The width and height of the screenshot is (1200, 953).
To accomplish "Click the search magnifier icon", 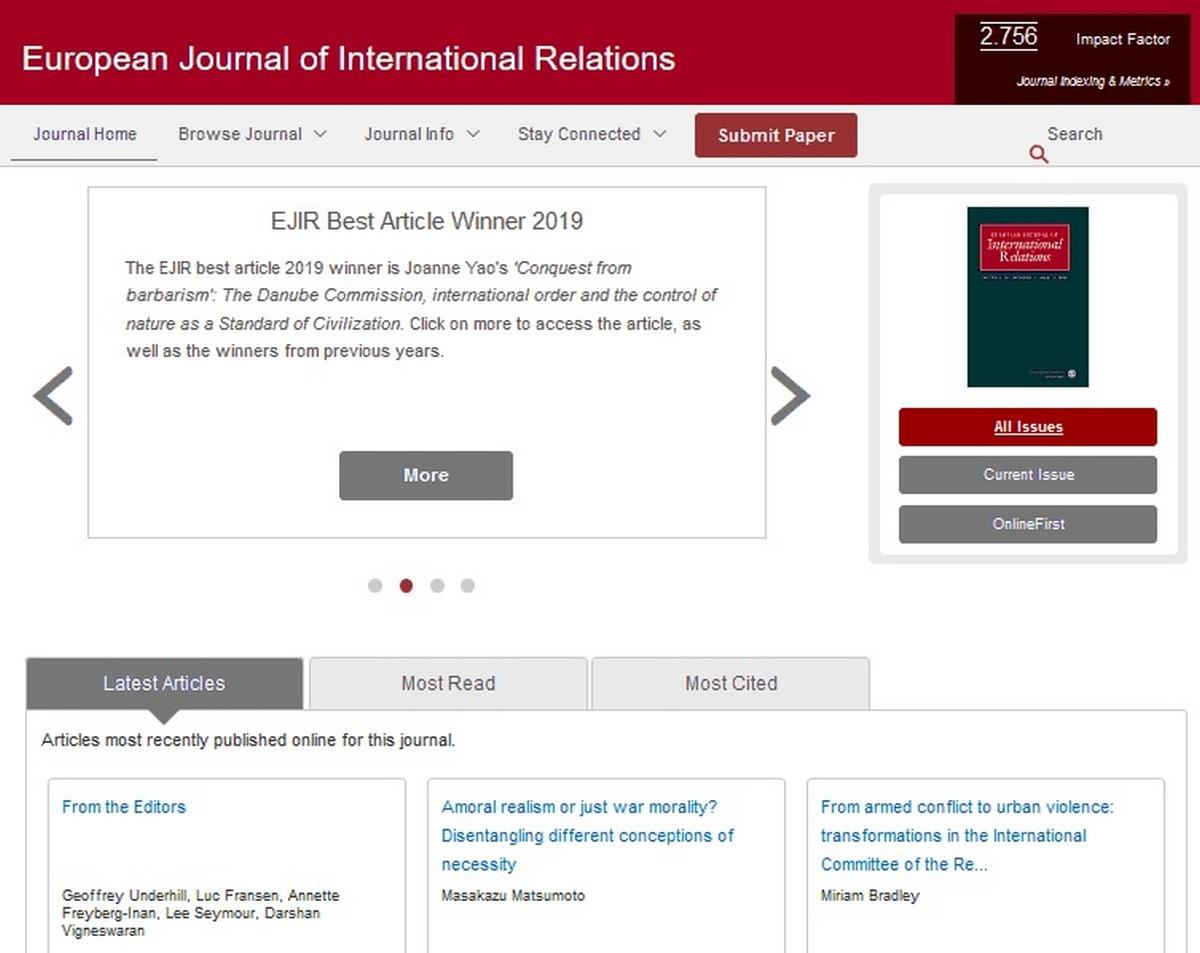I will tap(1039, 154).
